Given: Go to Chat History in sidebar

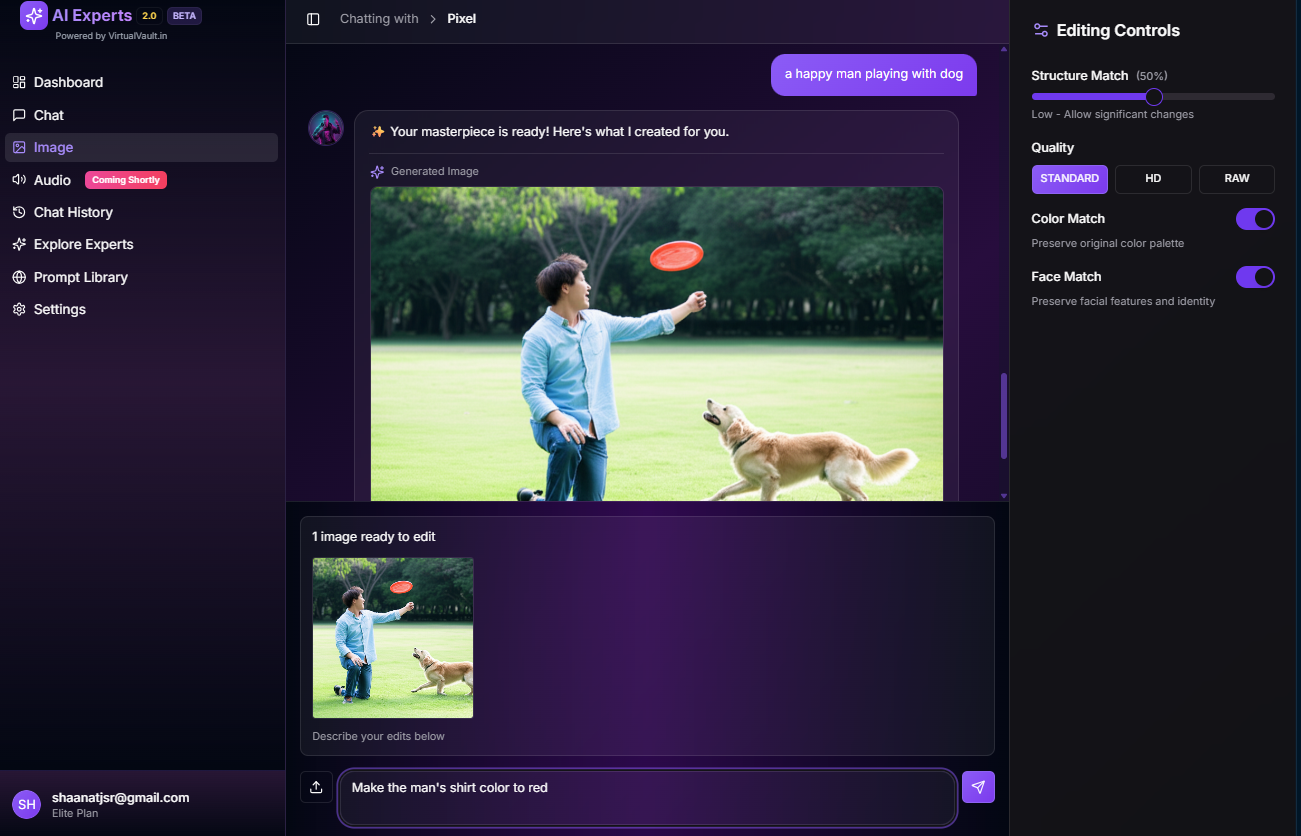Looking at the screenshot, I should click(73, 212).
